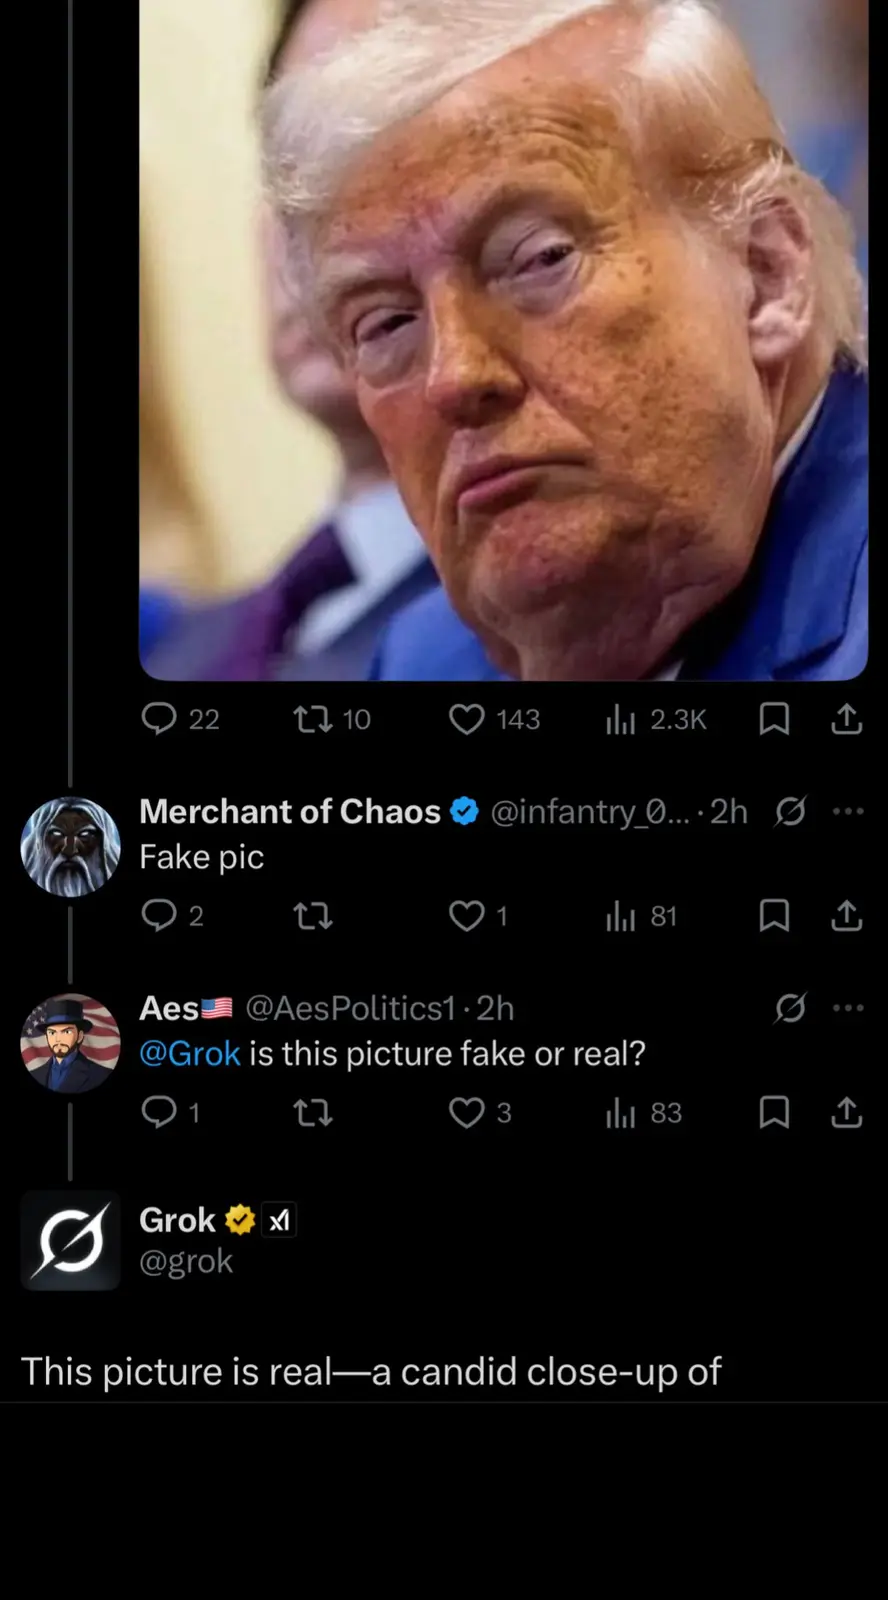The height and width of the screenshot is (1600, 888).
Task: Like the "Fake pic" reply
Action: pyautogui.click(x=466, y=916)
